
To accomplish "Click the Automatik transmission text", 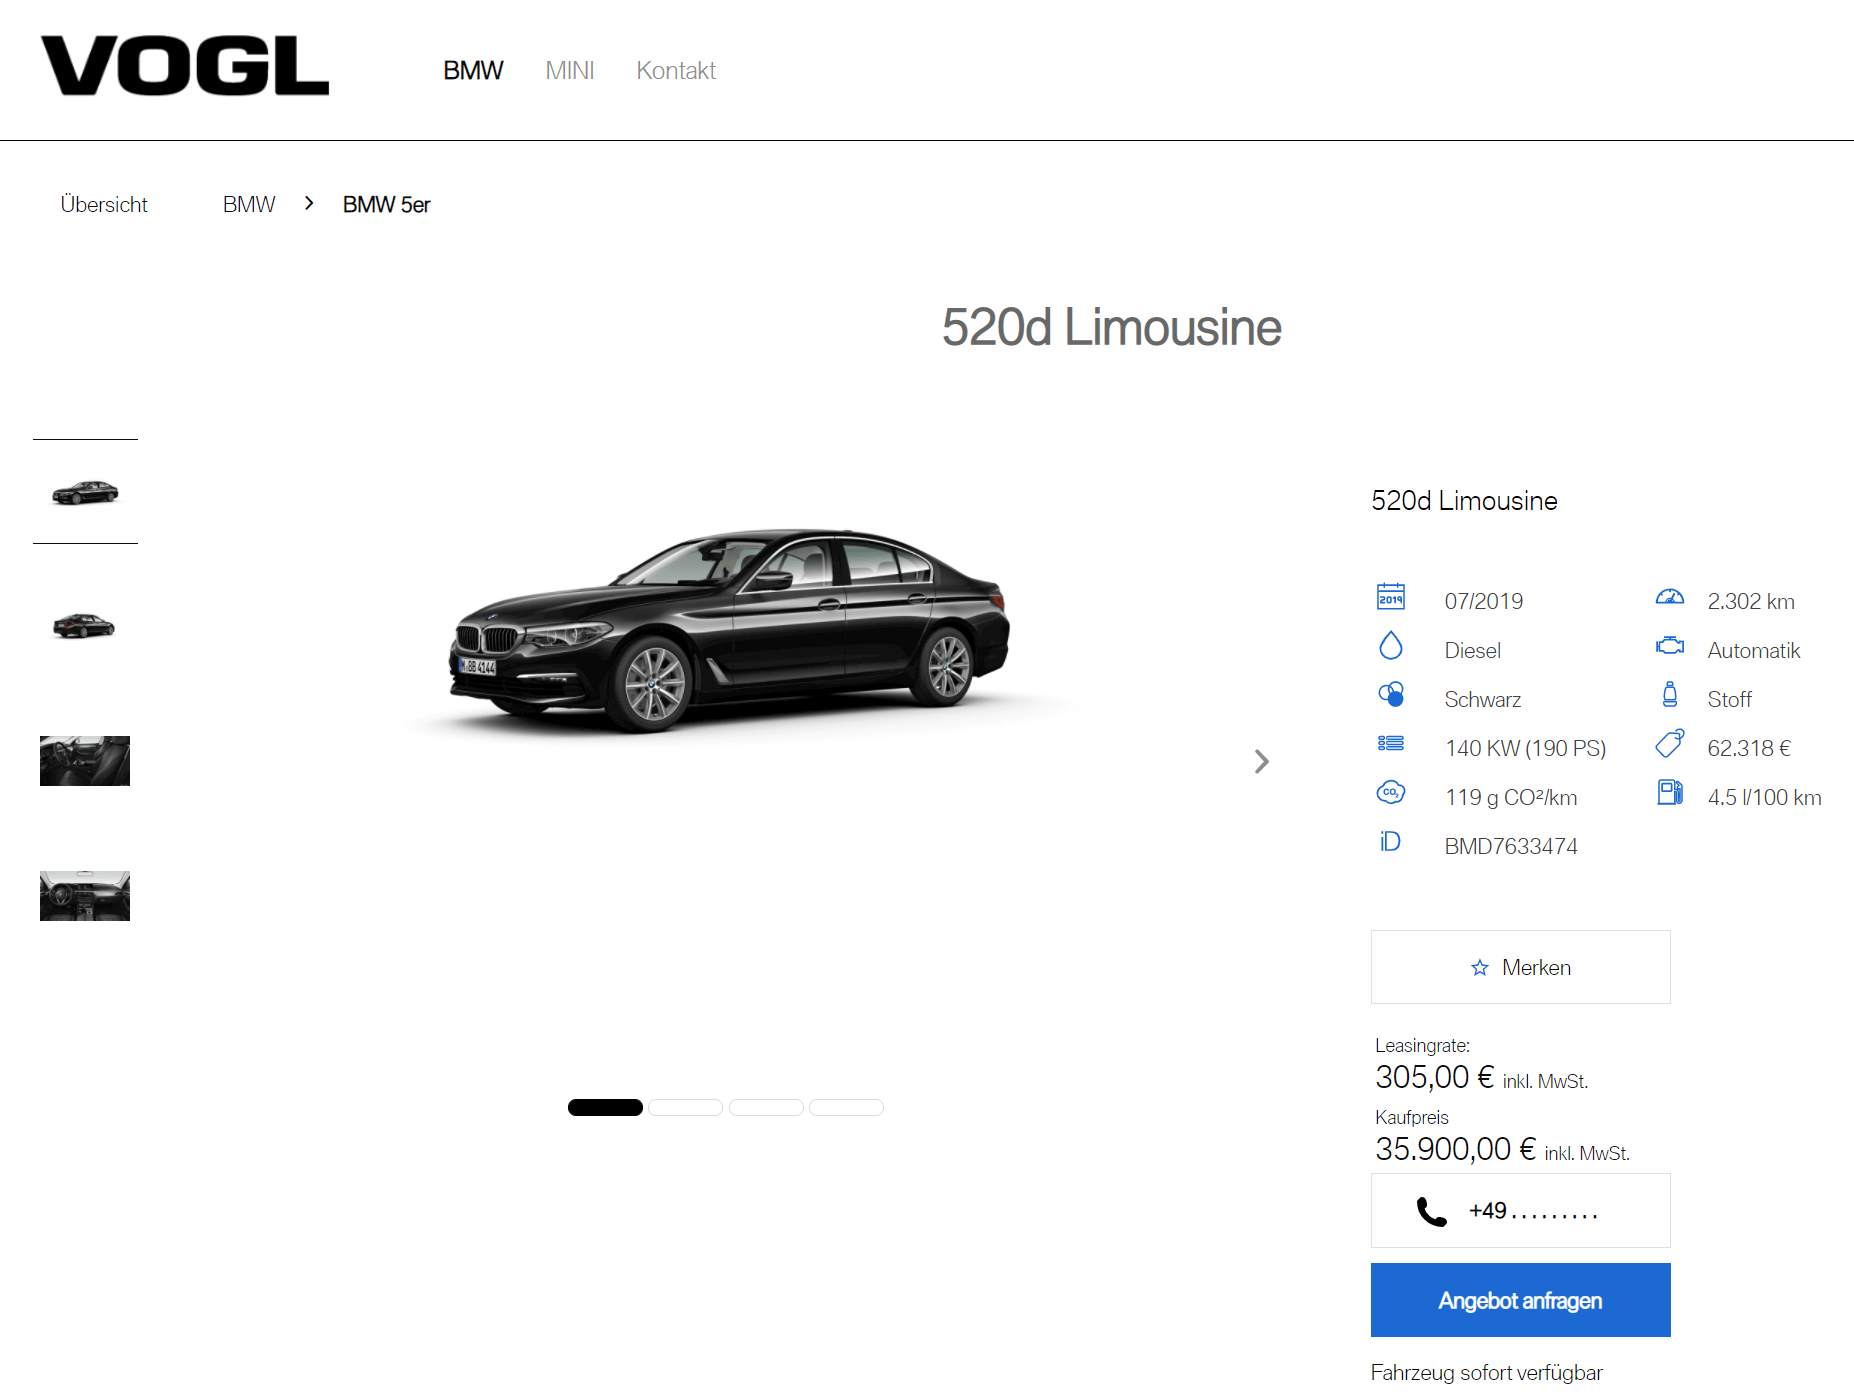I will click(x=1754, y=650).
